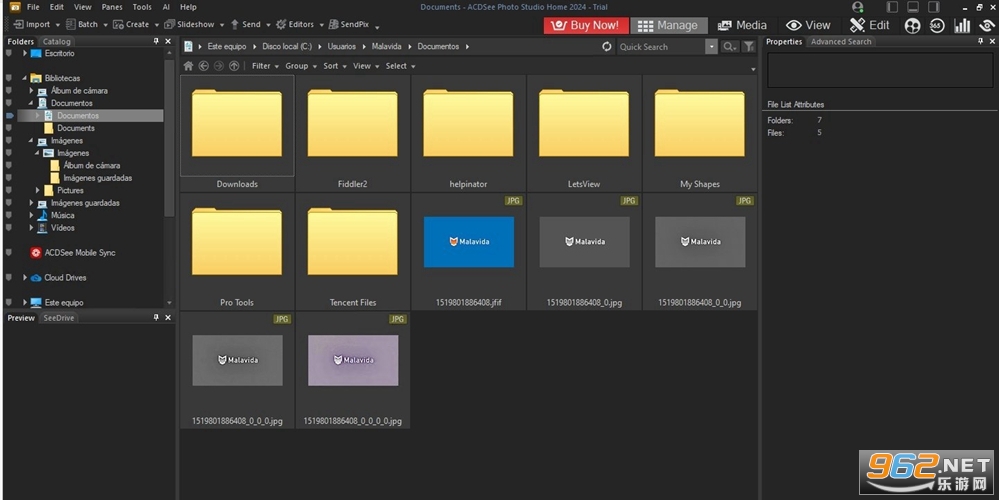The height and width of the screenshot is (500, 999).
Task: Click the ACDSee app logo icon
Action: click(15, 7)
